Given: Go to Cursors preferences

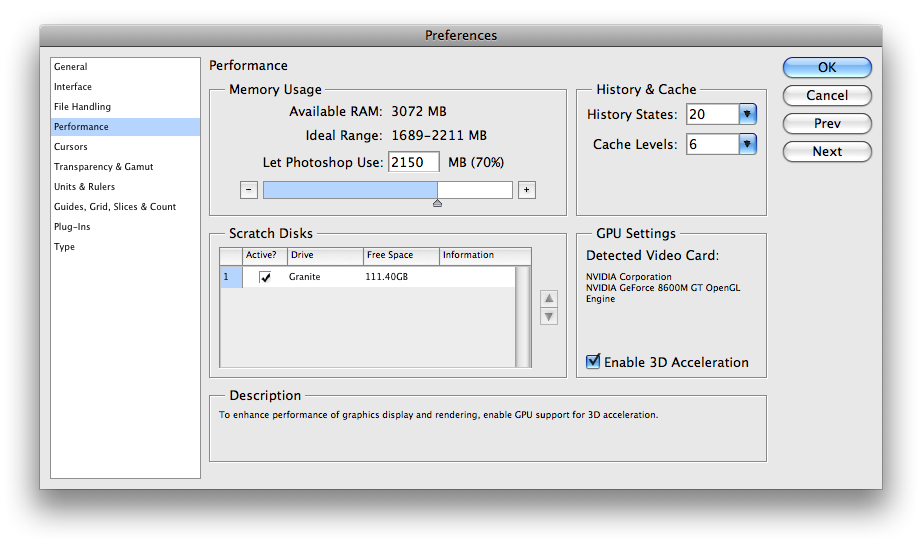Looking at the screenshot, I should click(71, 147).
